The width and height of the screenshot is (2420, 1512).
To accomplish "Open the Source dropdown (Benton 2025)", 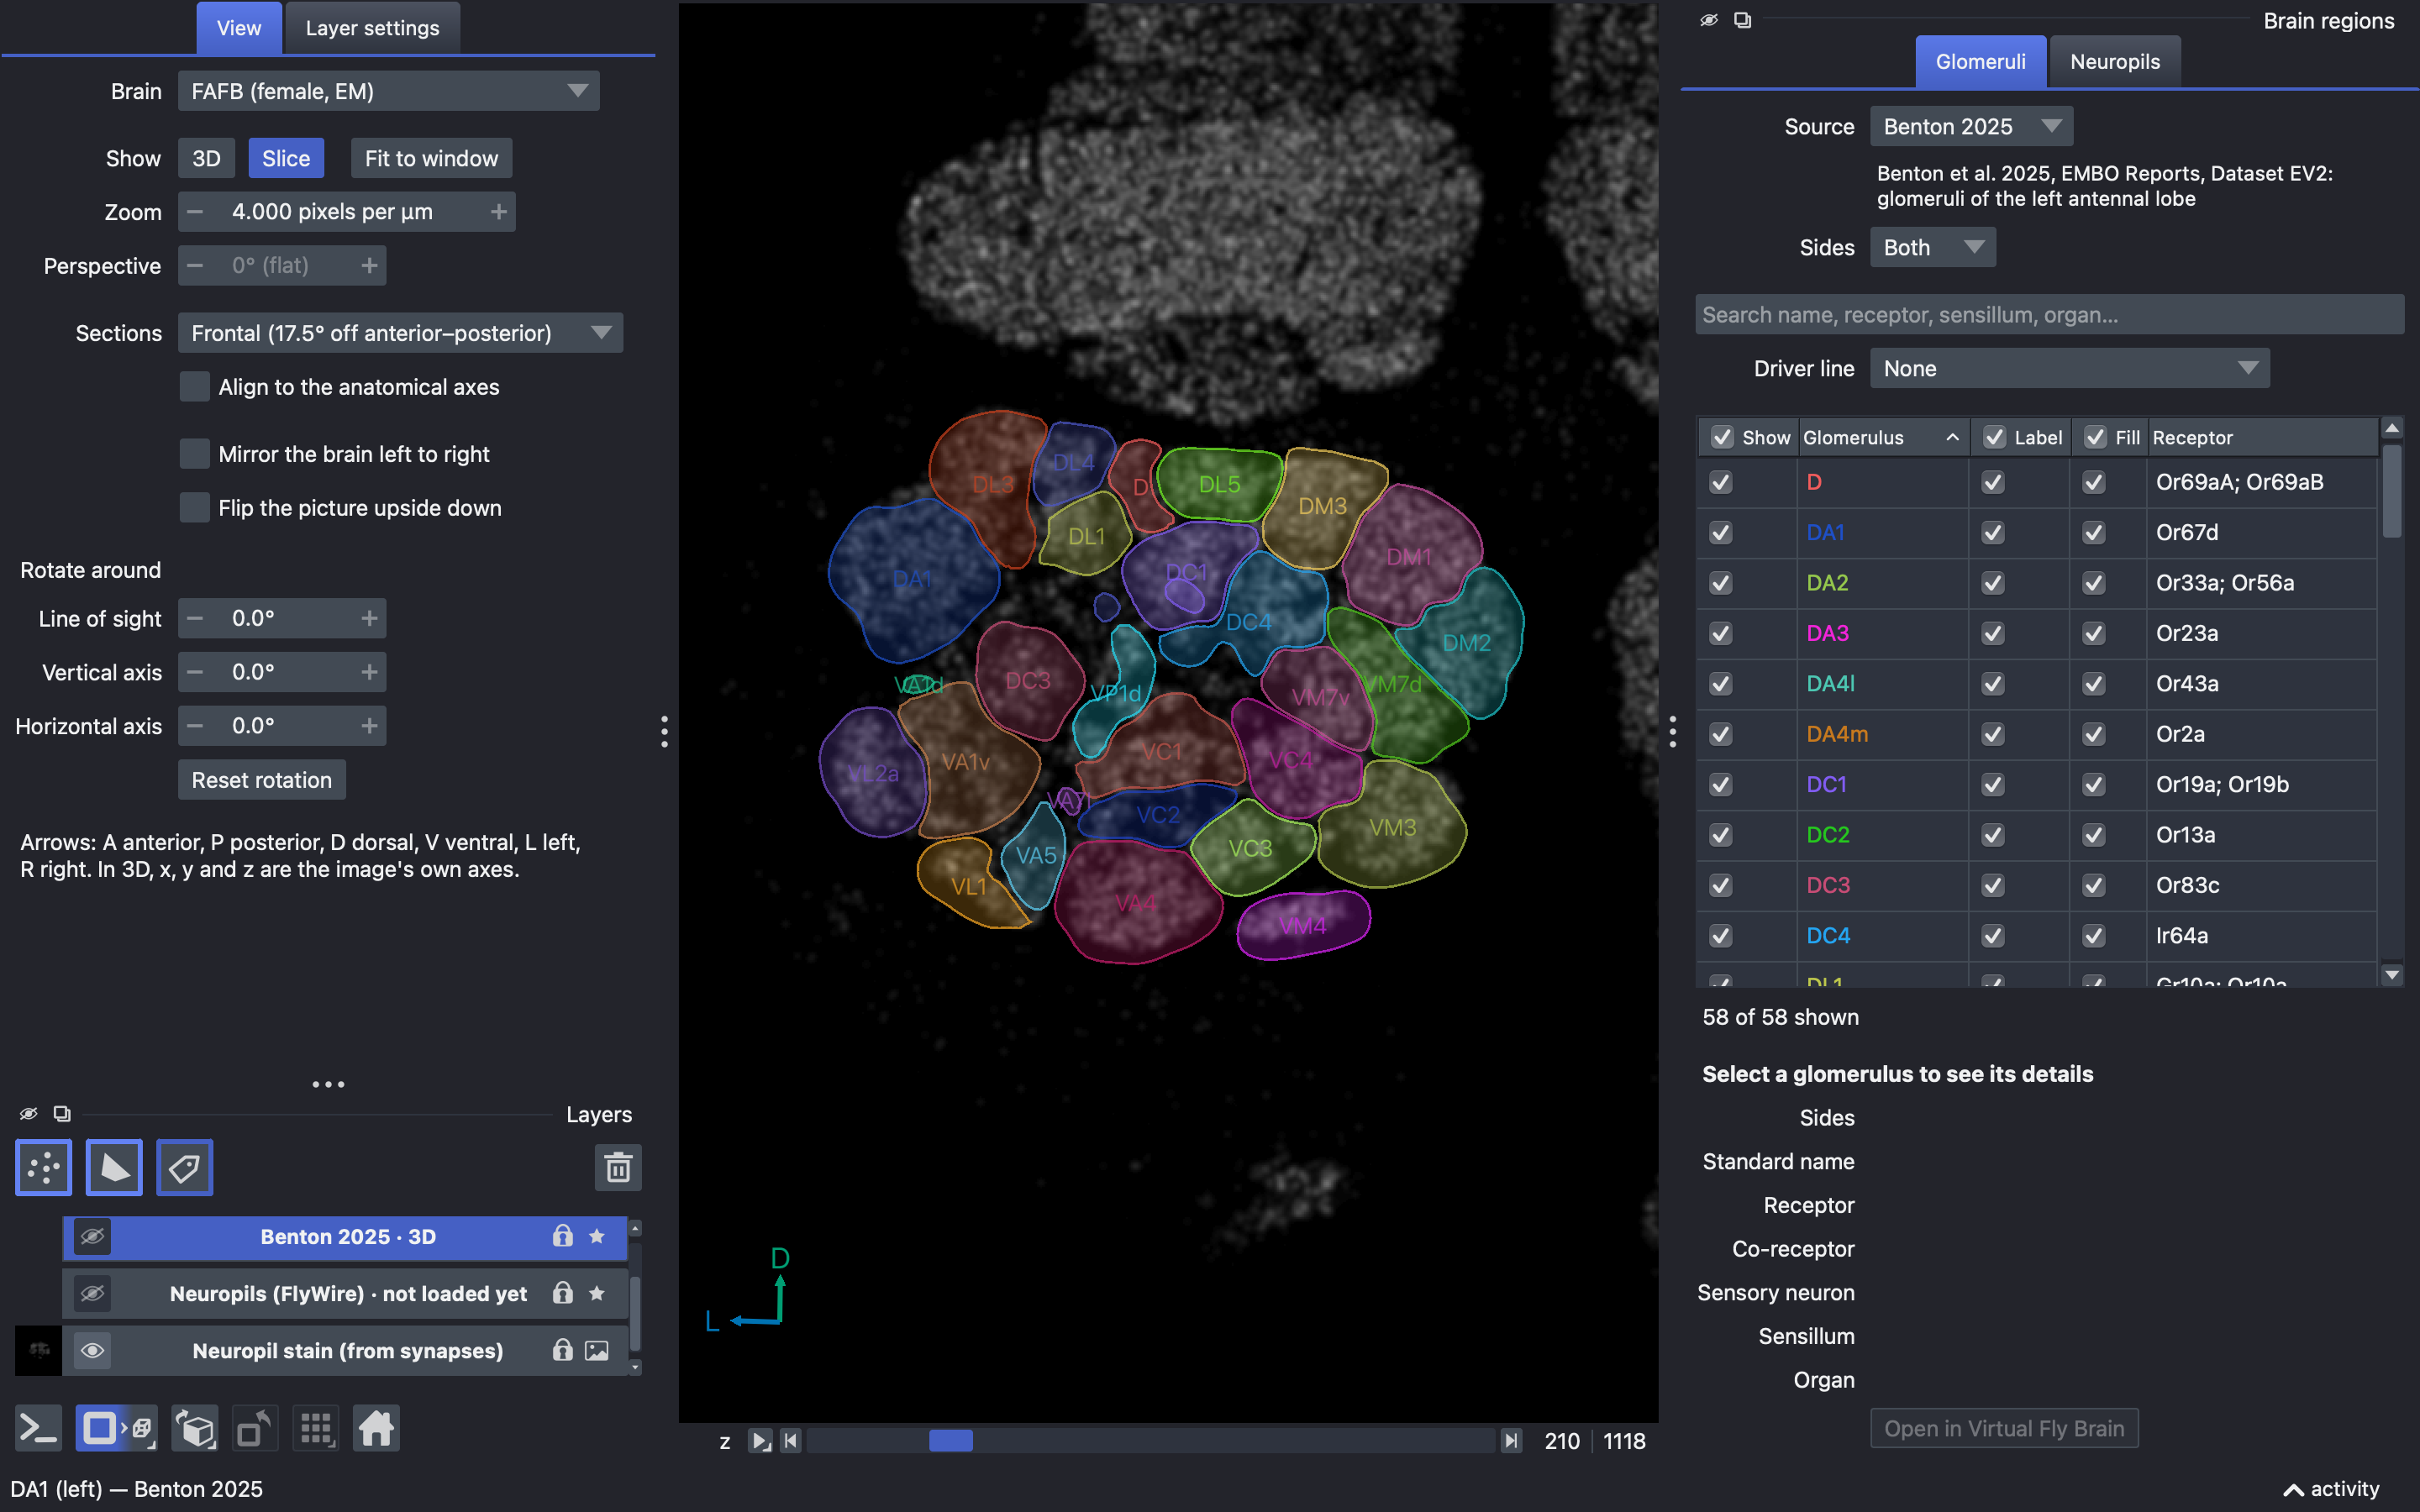I will point(1971,127).
